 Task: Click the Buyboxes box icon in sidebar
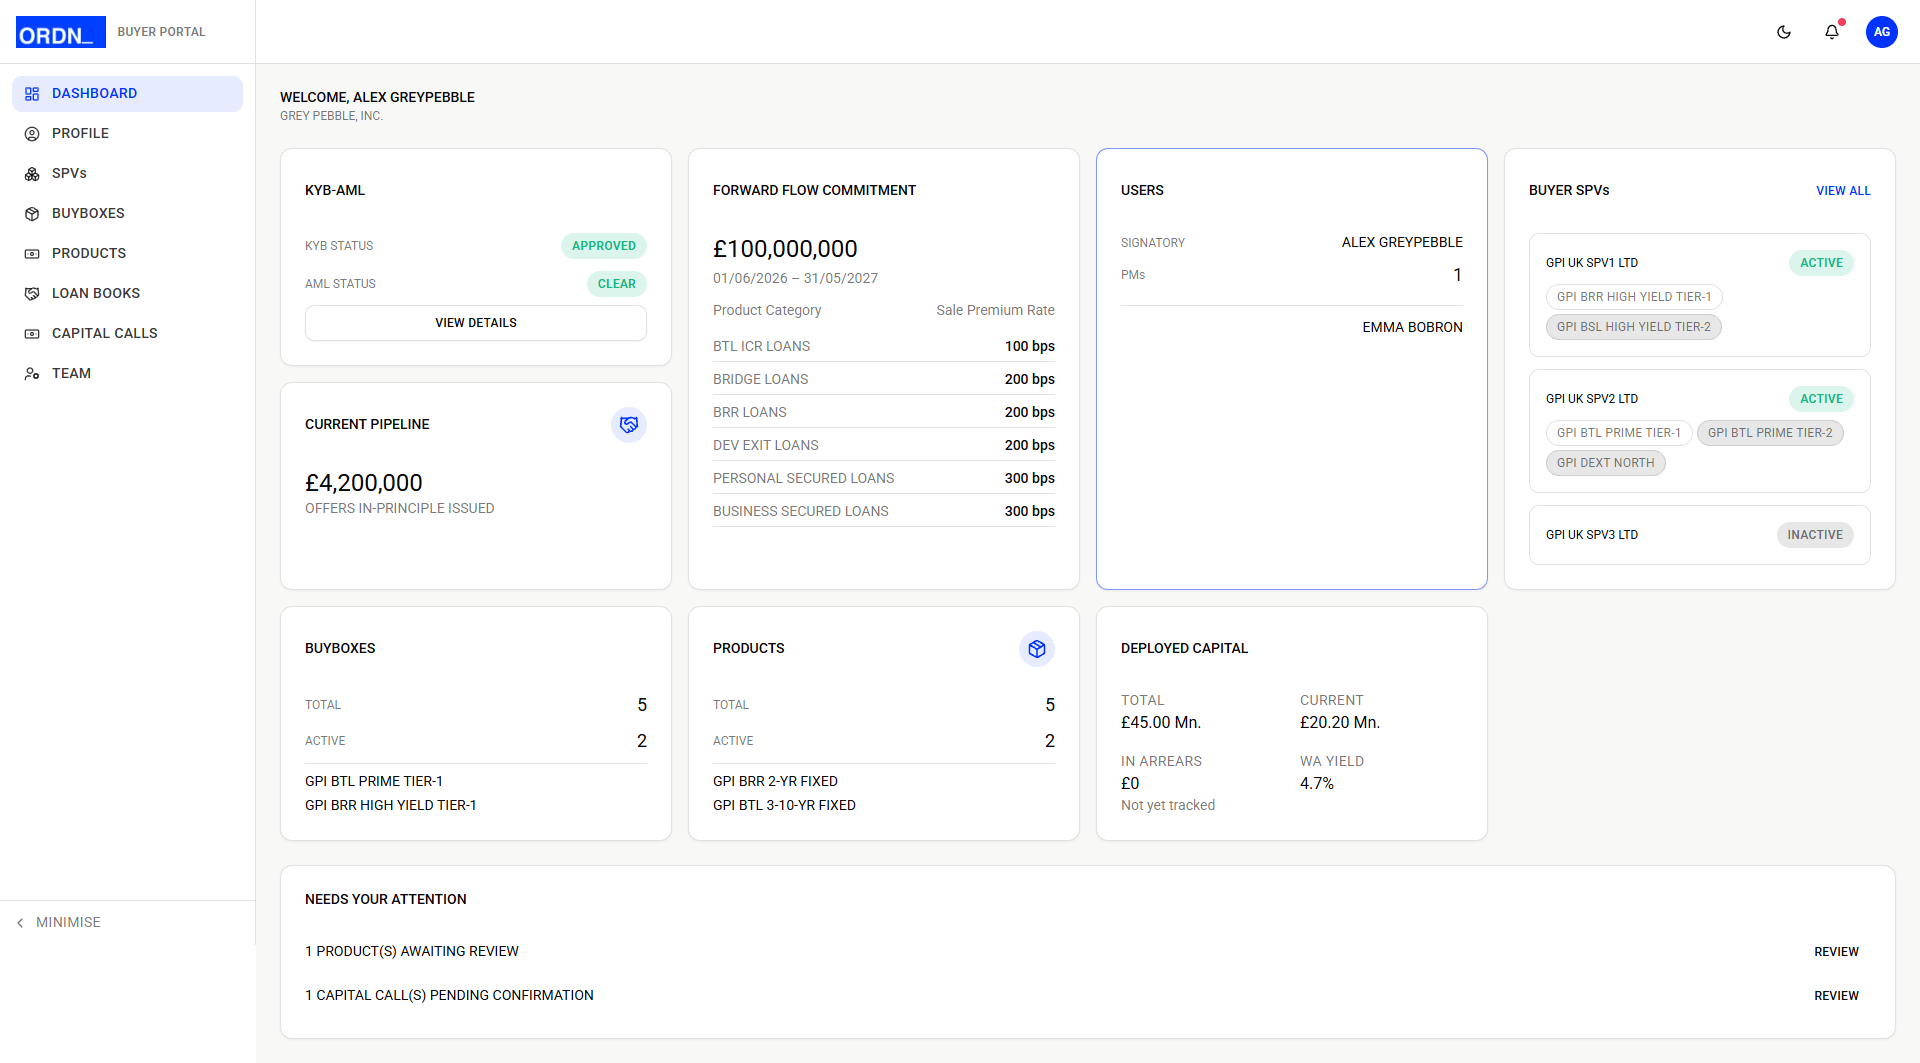(32, 214)
